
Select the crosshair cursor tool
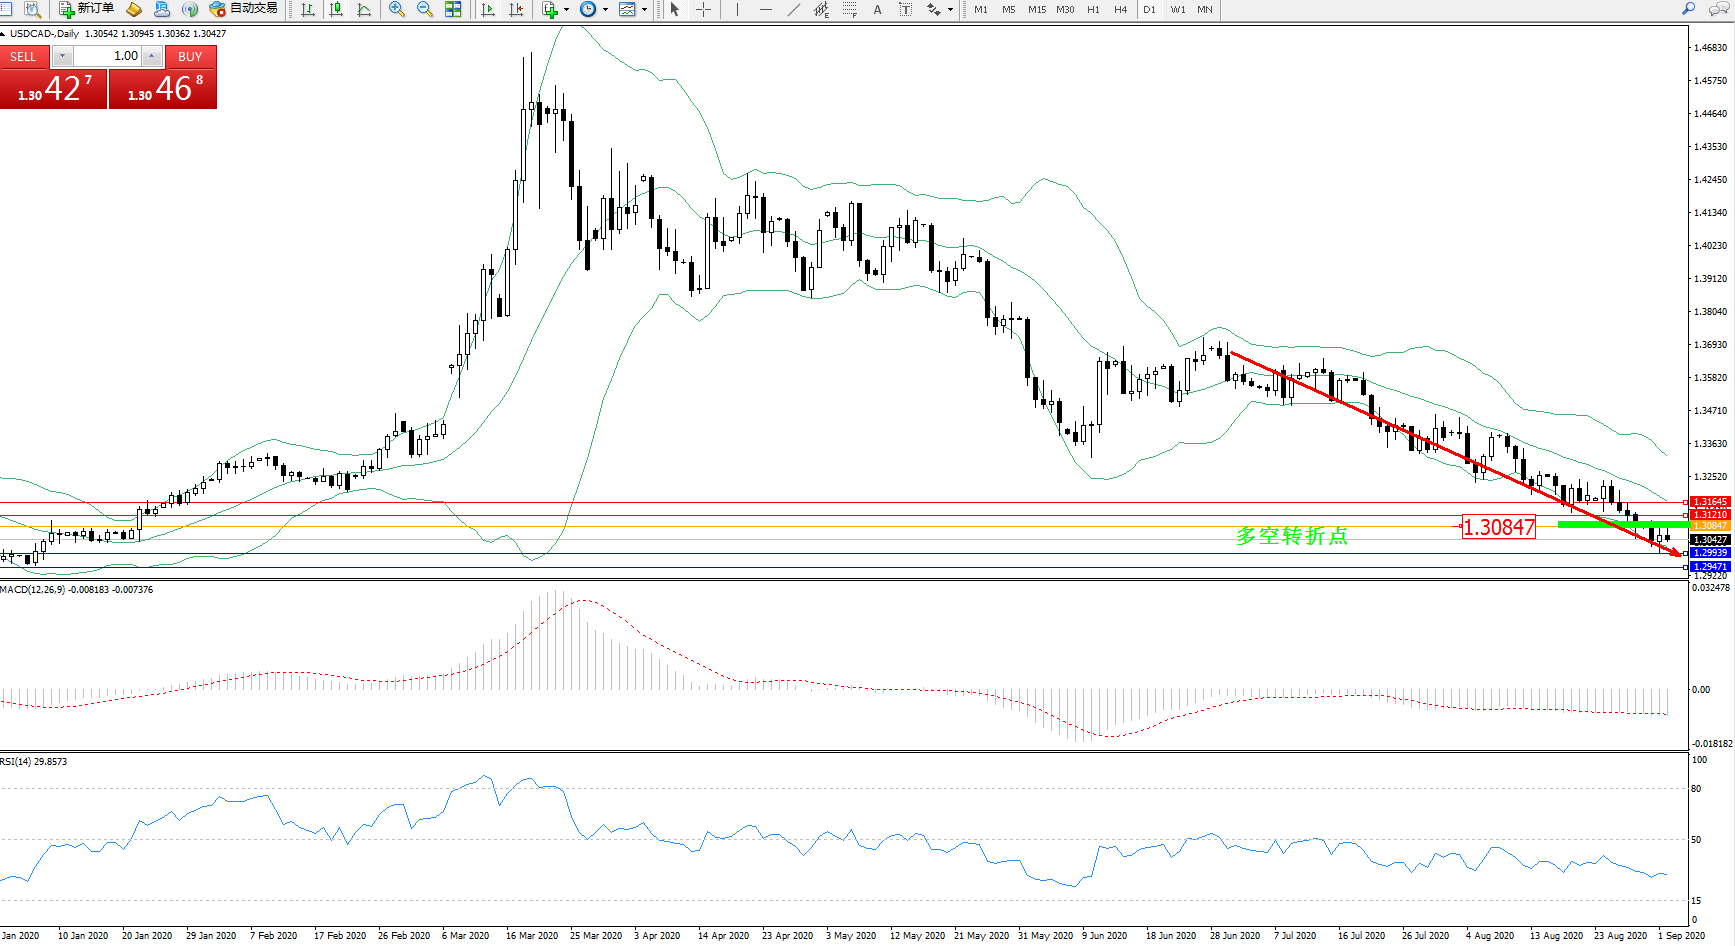[x=704, y=10]
